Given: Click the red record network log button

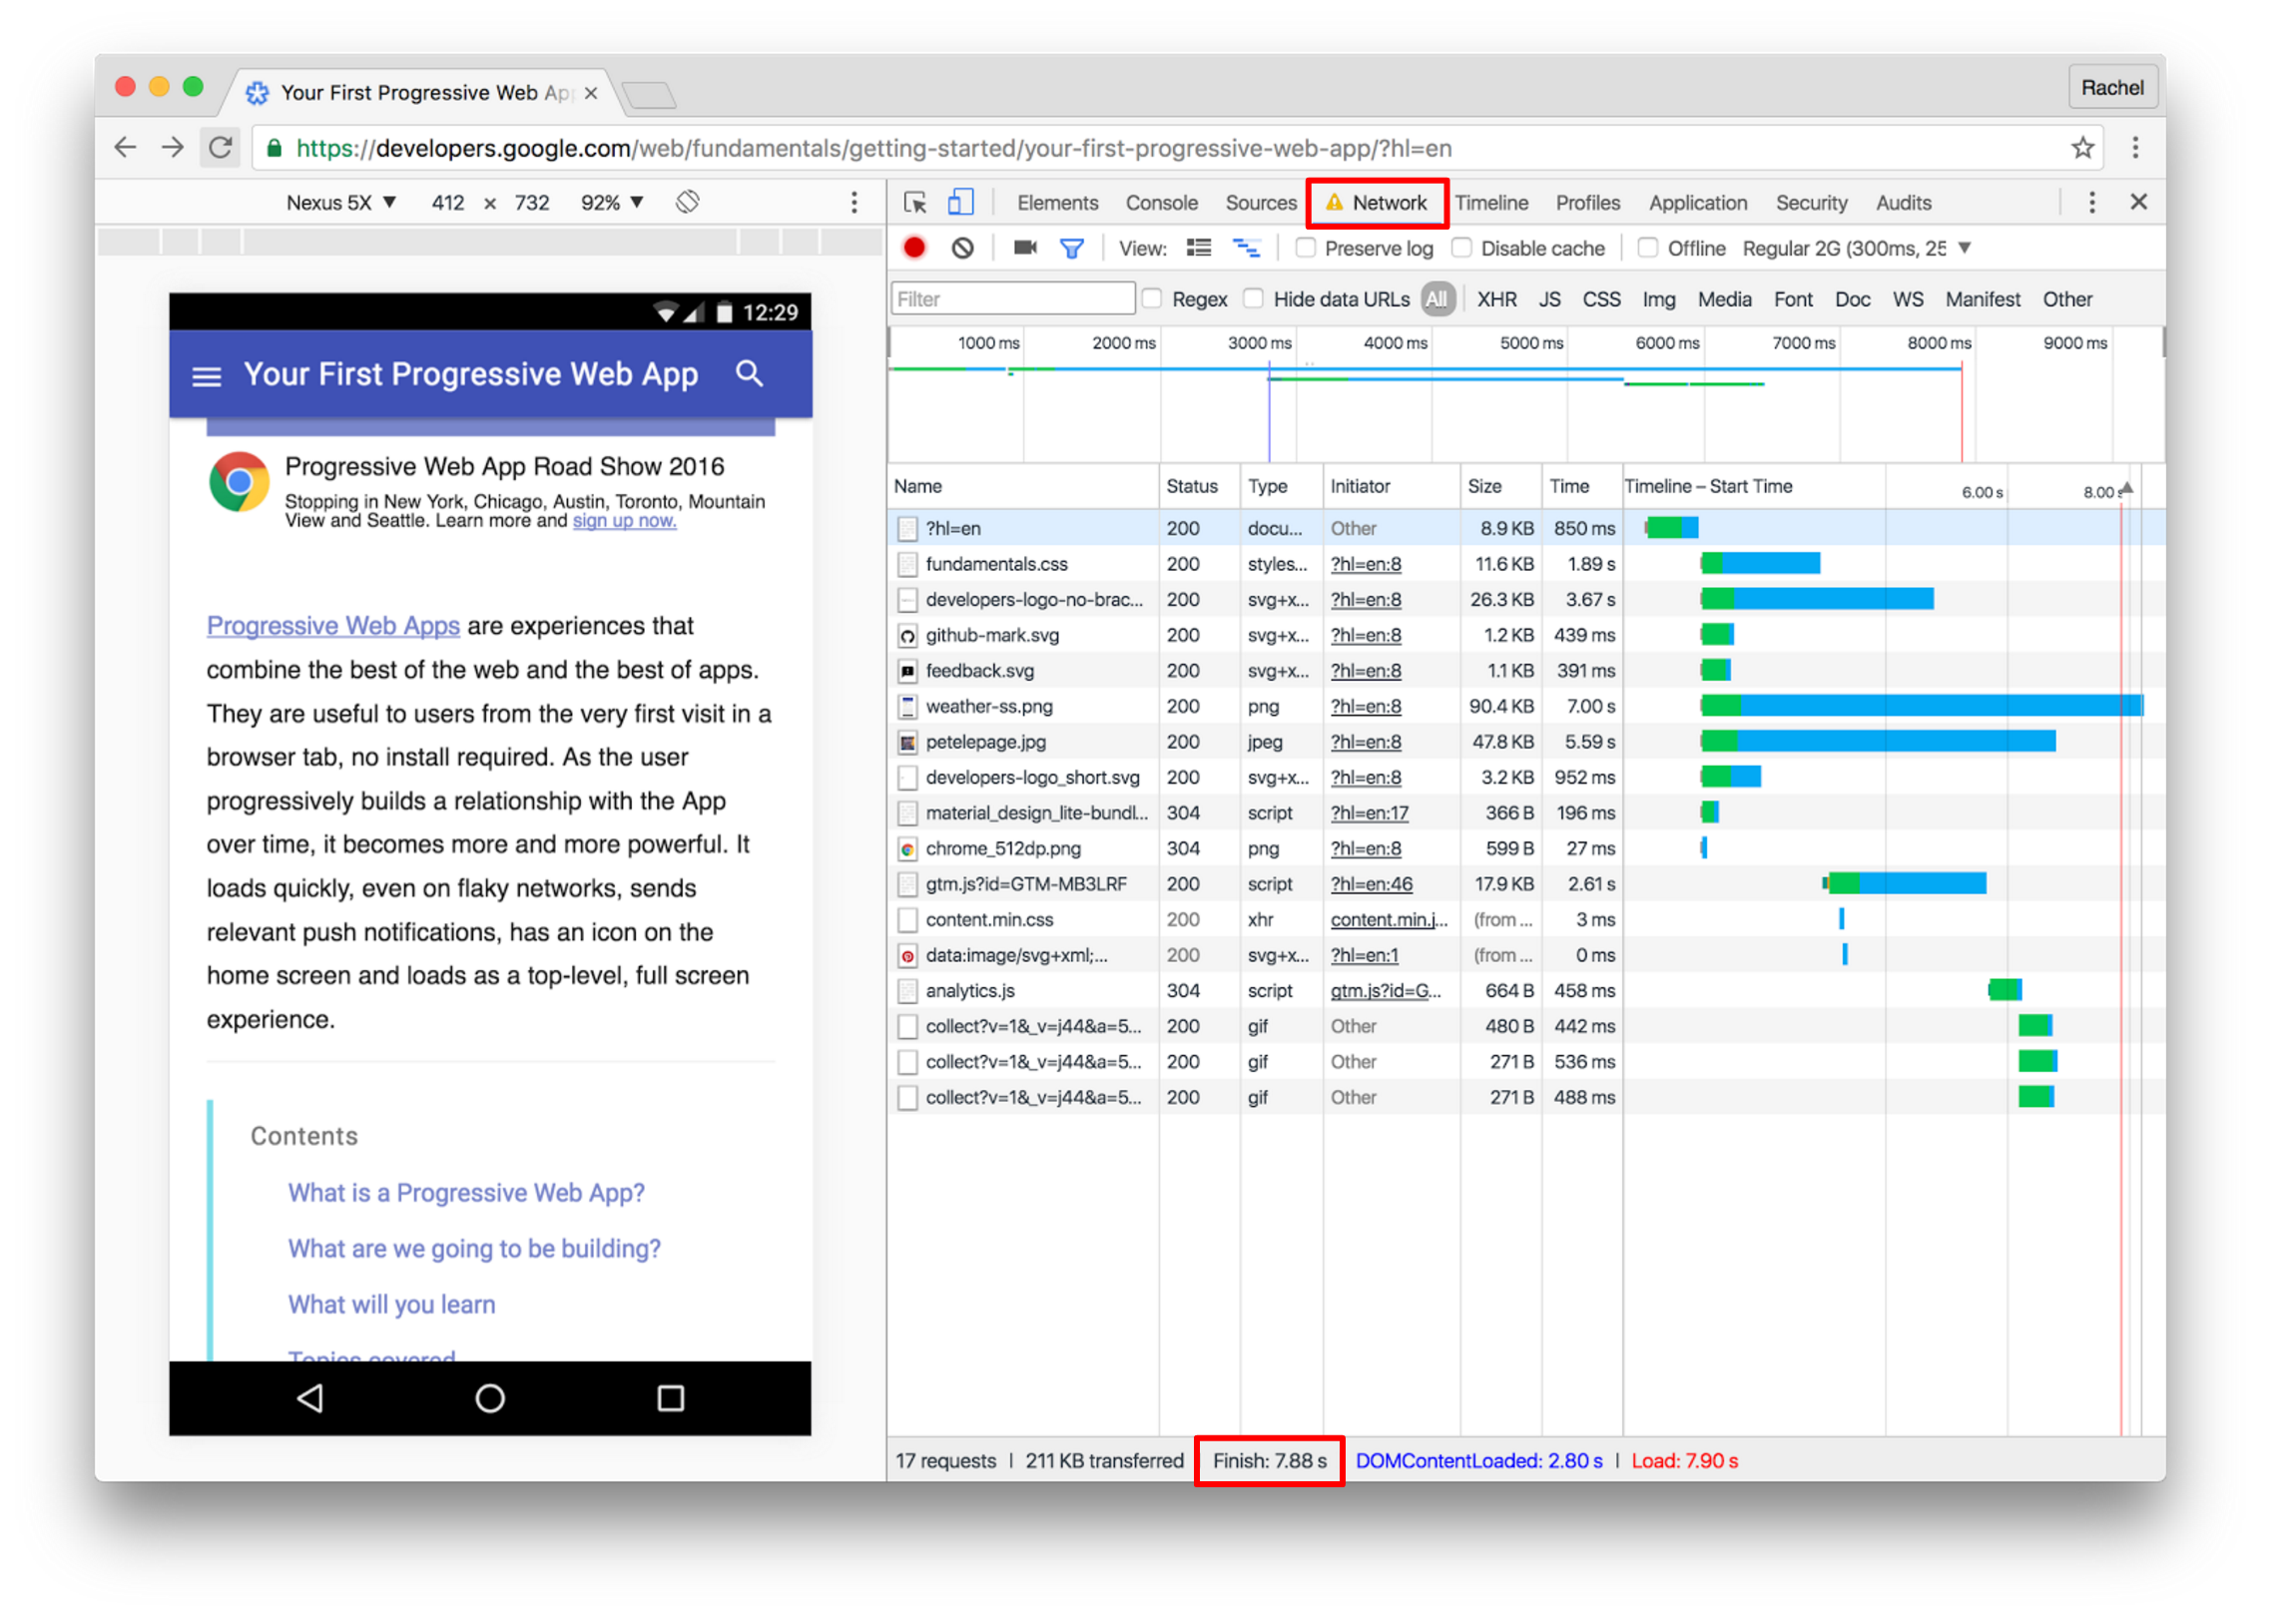Looking at the screenshot, I should [x=914, y=248].
